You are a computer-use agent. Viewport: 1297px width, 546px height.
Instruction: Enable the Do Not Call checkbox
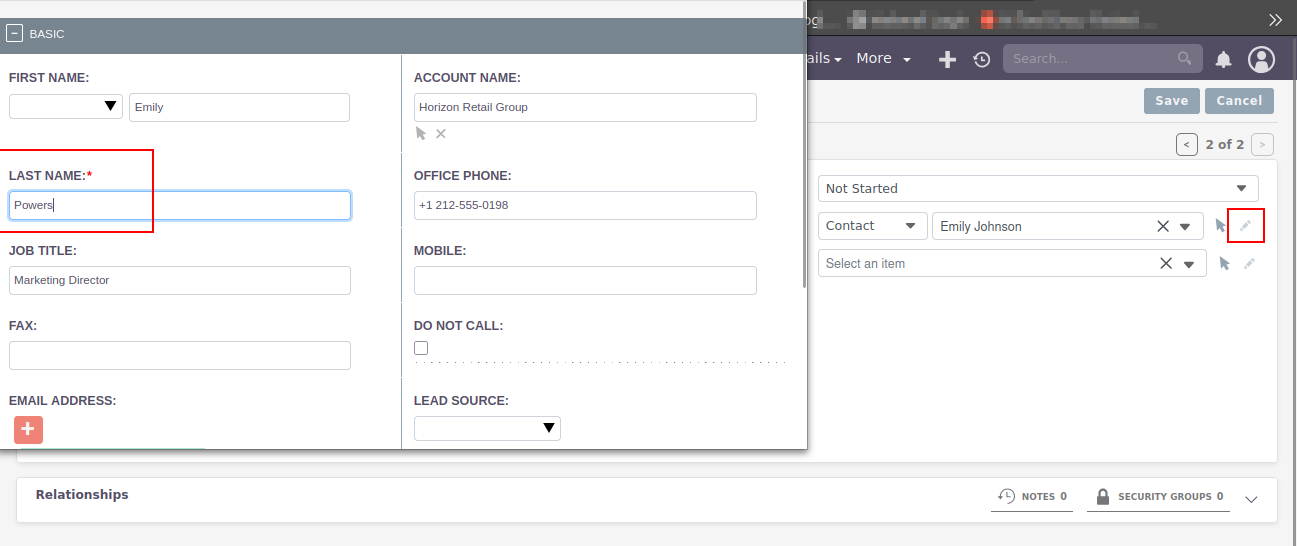click(x=421, y=348)
